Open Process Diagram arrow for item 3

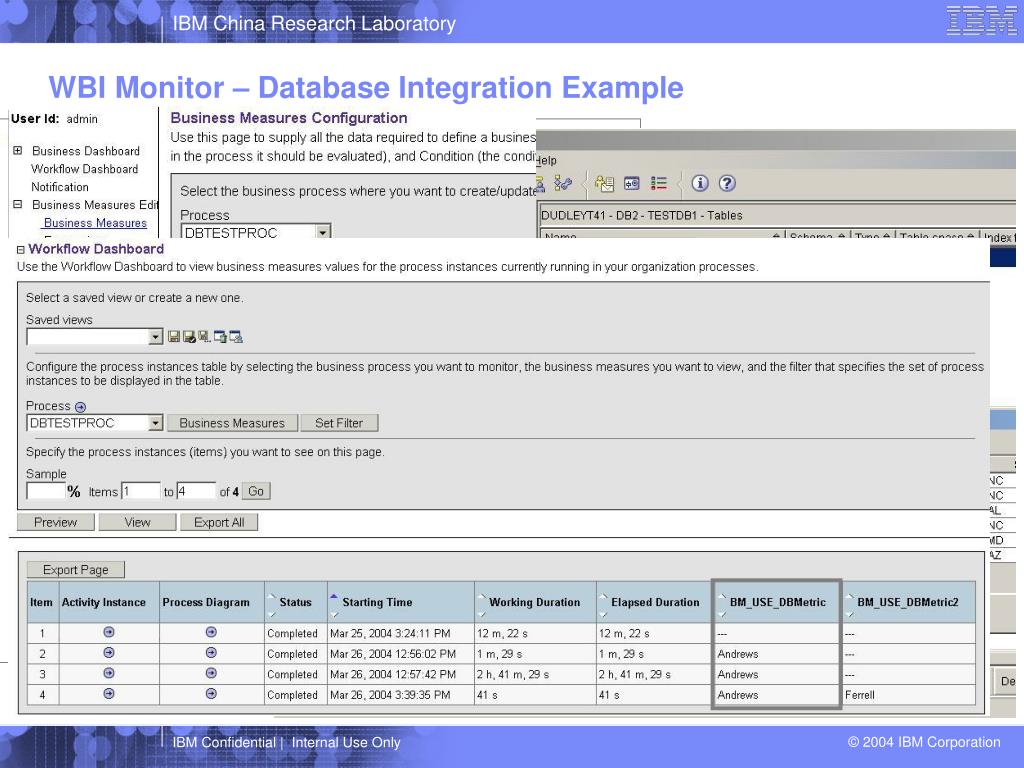(x=211, y=673)
